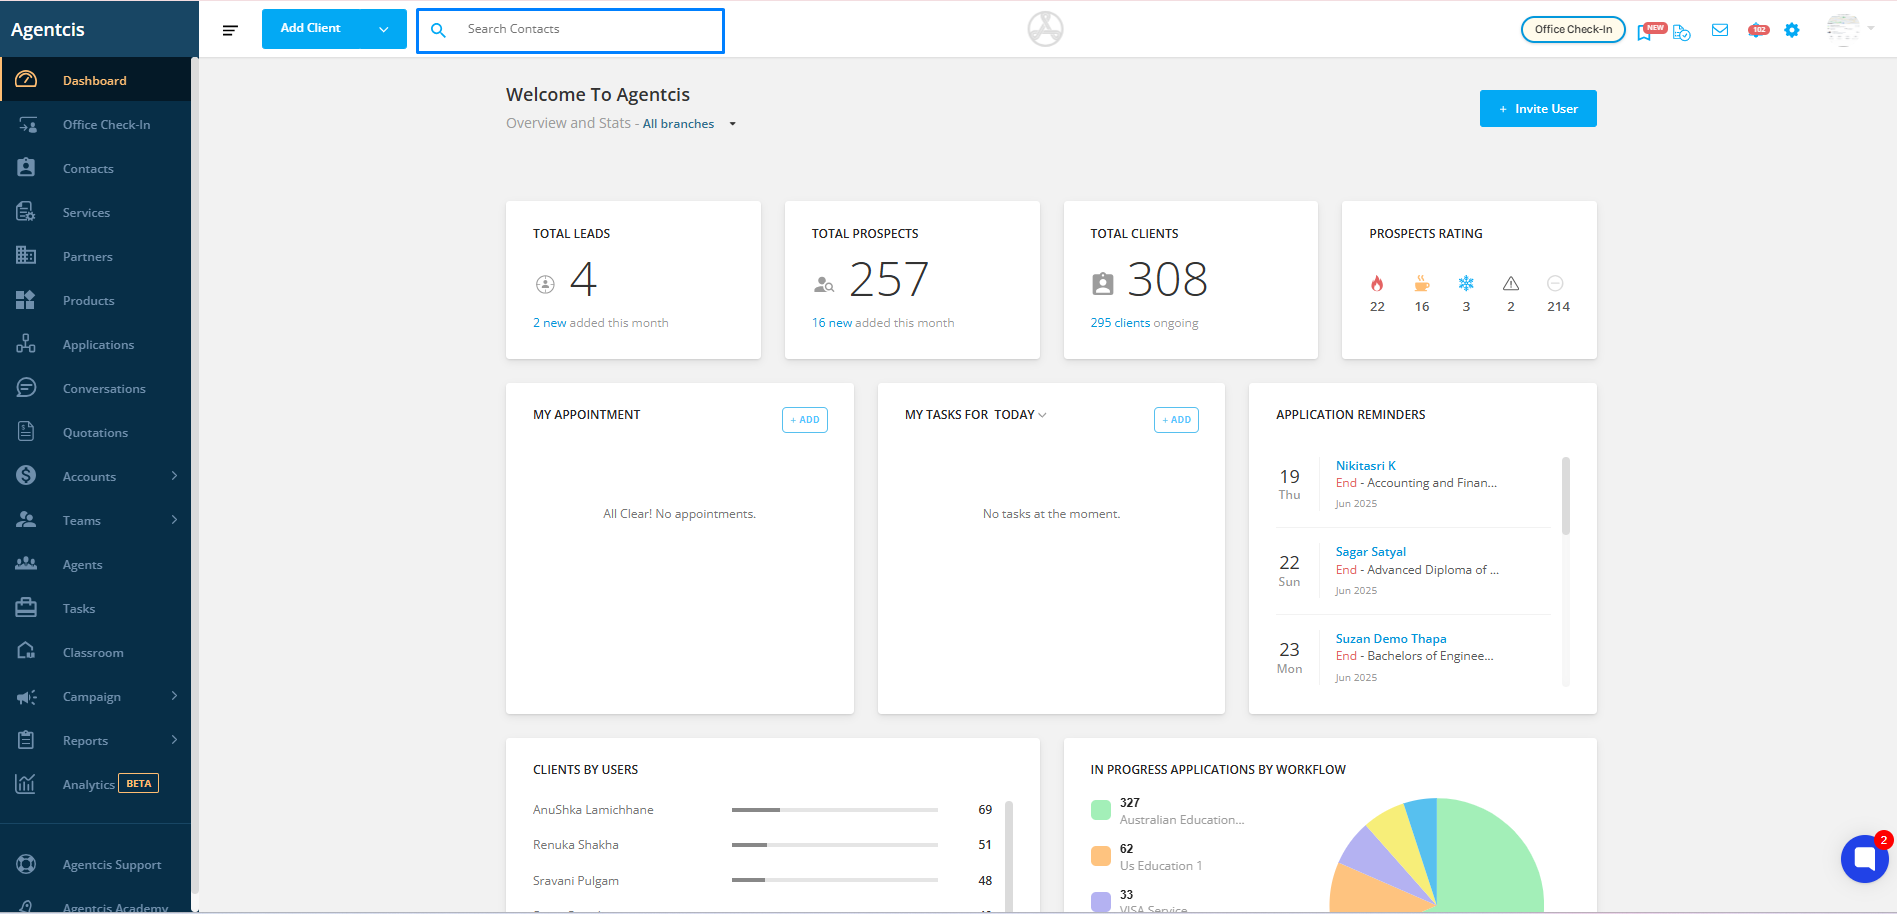This screenshot has height=914, width=1897.
Task: Click the flagged prospects warning triangle icon
Action: click(x=1511, y=283)
